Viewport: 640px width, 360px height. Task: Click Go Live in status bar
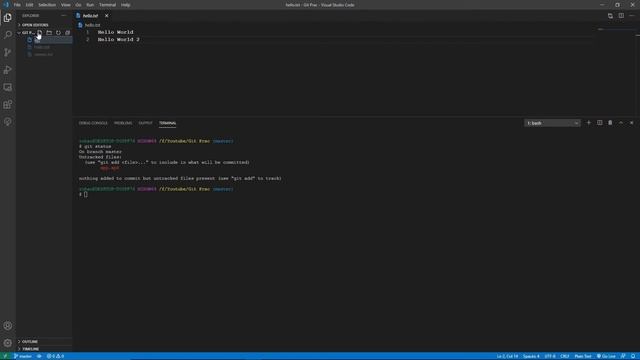tap(606, 356)
